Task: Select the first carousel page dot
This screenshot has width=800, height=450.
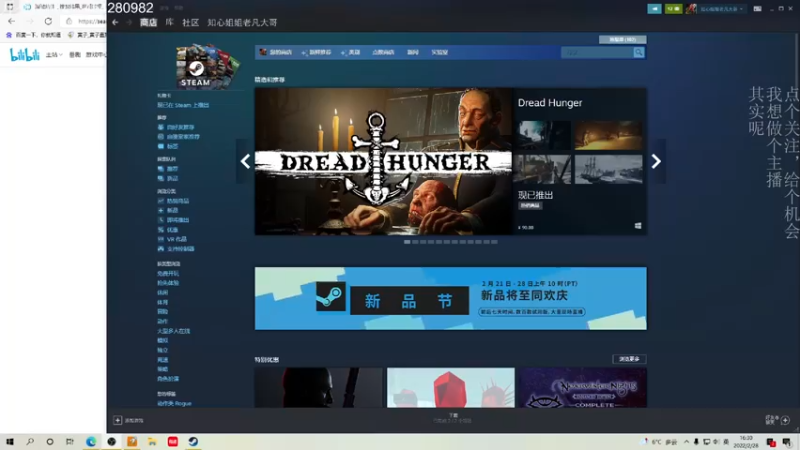Action: point(407,242)
